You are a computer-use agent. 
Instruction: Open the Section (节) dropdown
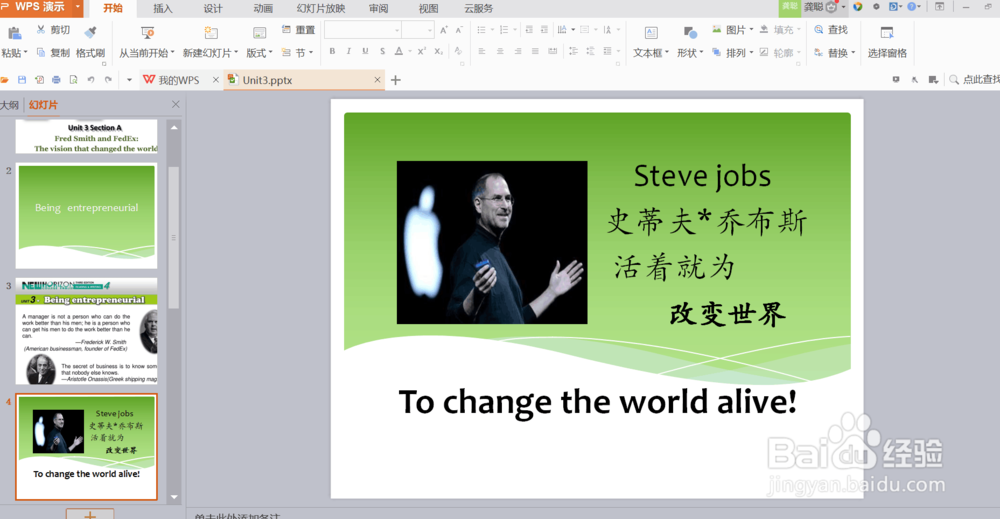[298, 53]
